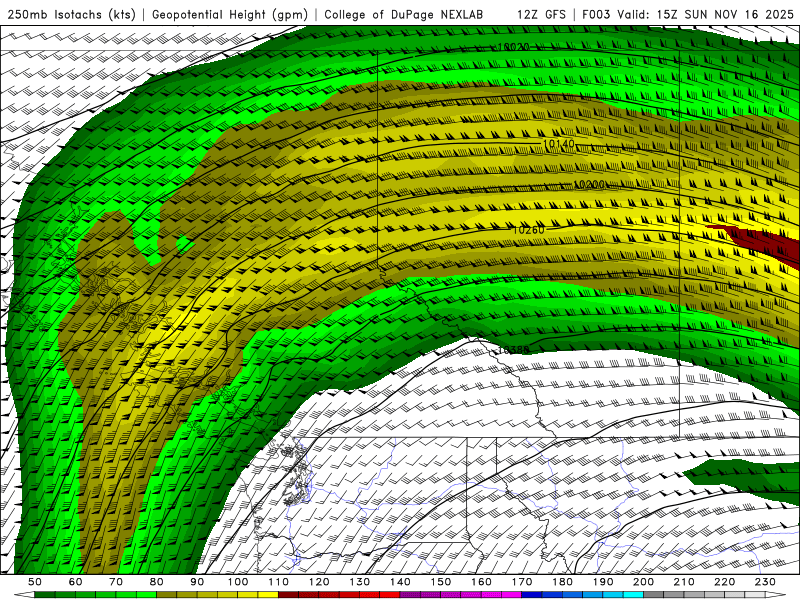Click the legend number 160
The height and width of the screenshot is (600, 800).
point(481,582)
